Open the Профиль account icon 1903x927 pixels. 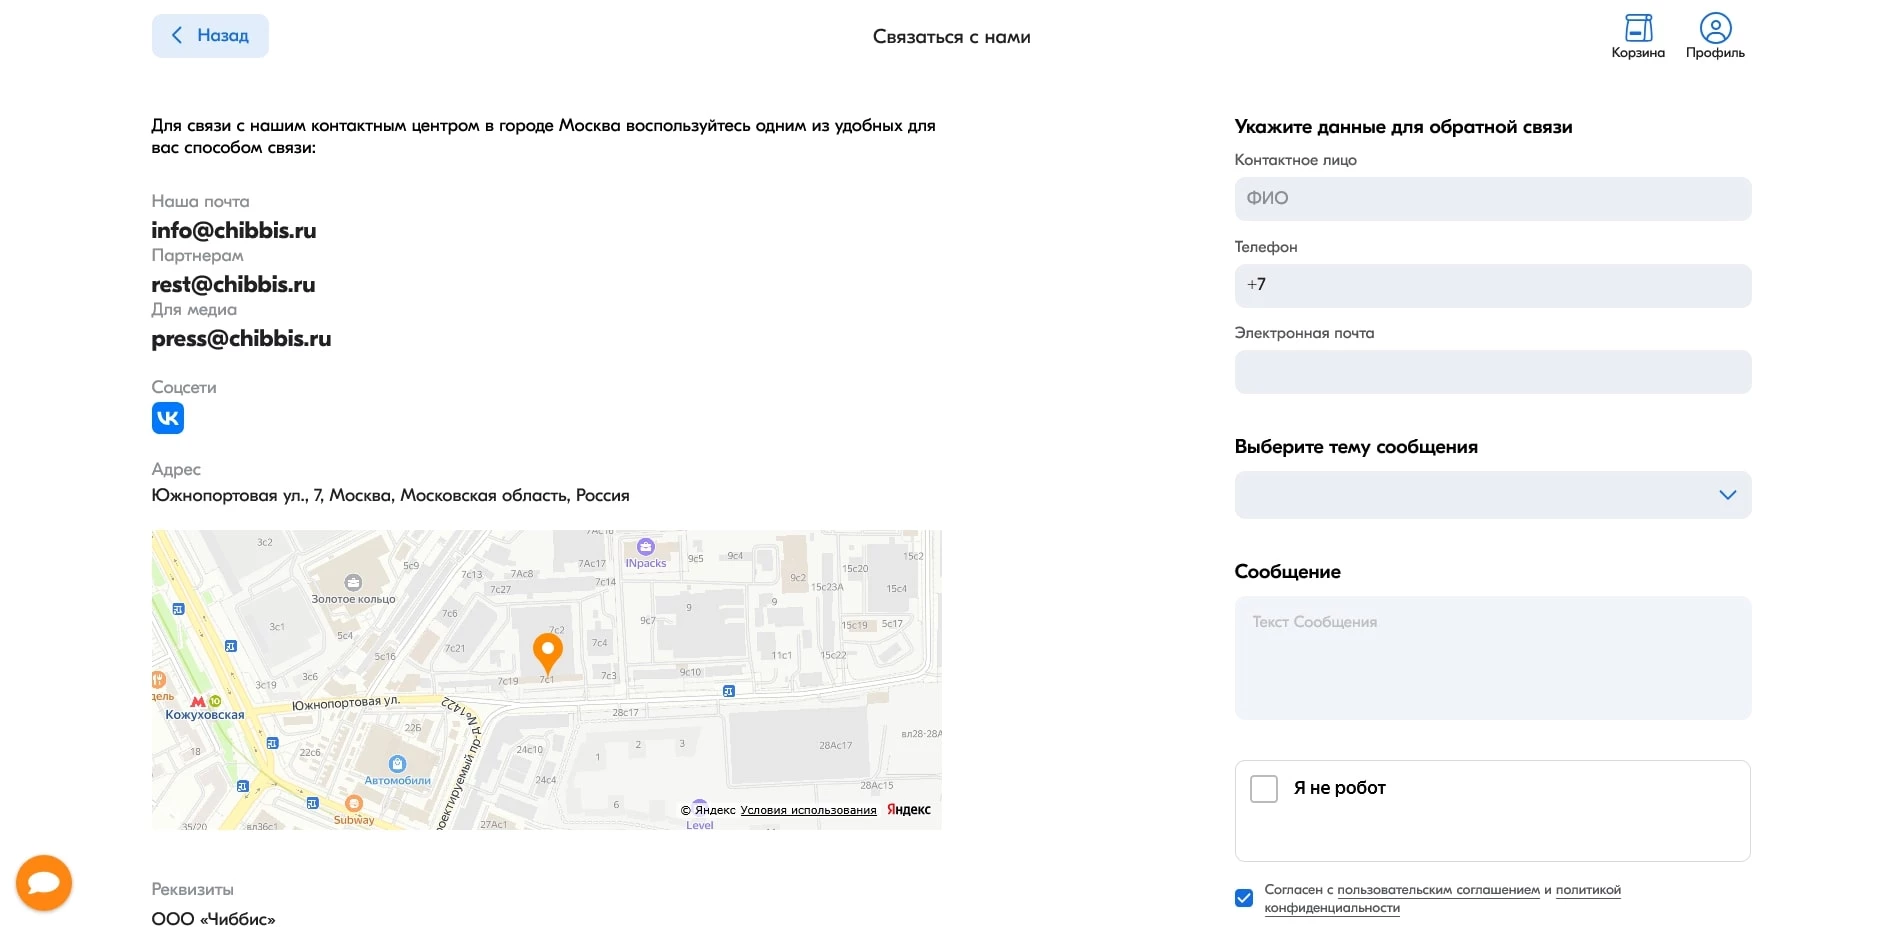1716,27
